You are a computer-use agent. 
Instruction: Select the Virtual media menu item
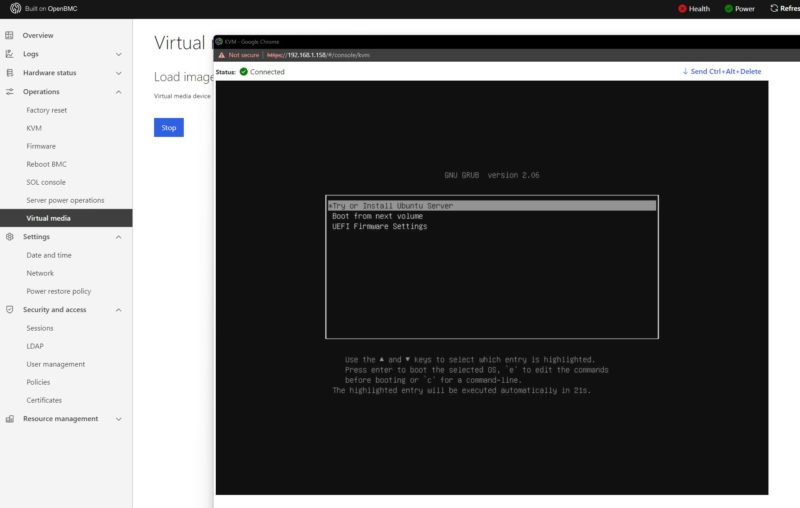[66, 218]
